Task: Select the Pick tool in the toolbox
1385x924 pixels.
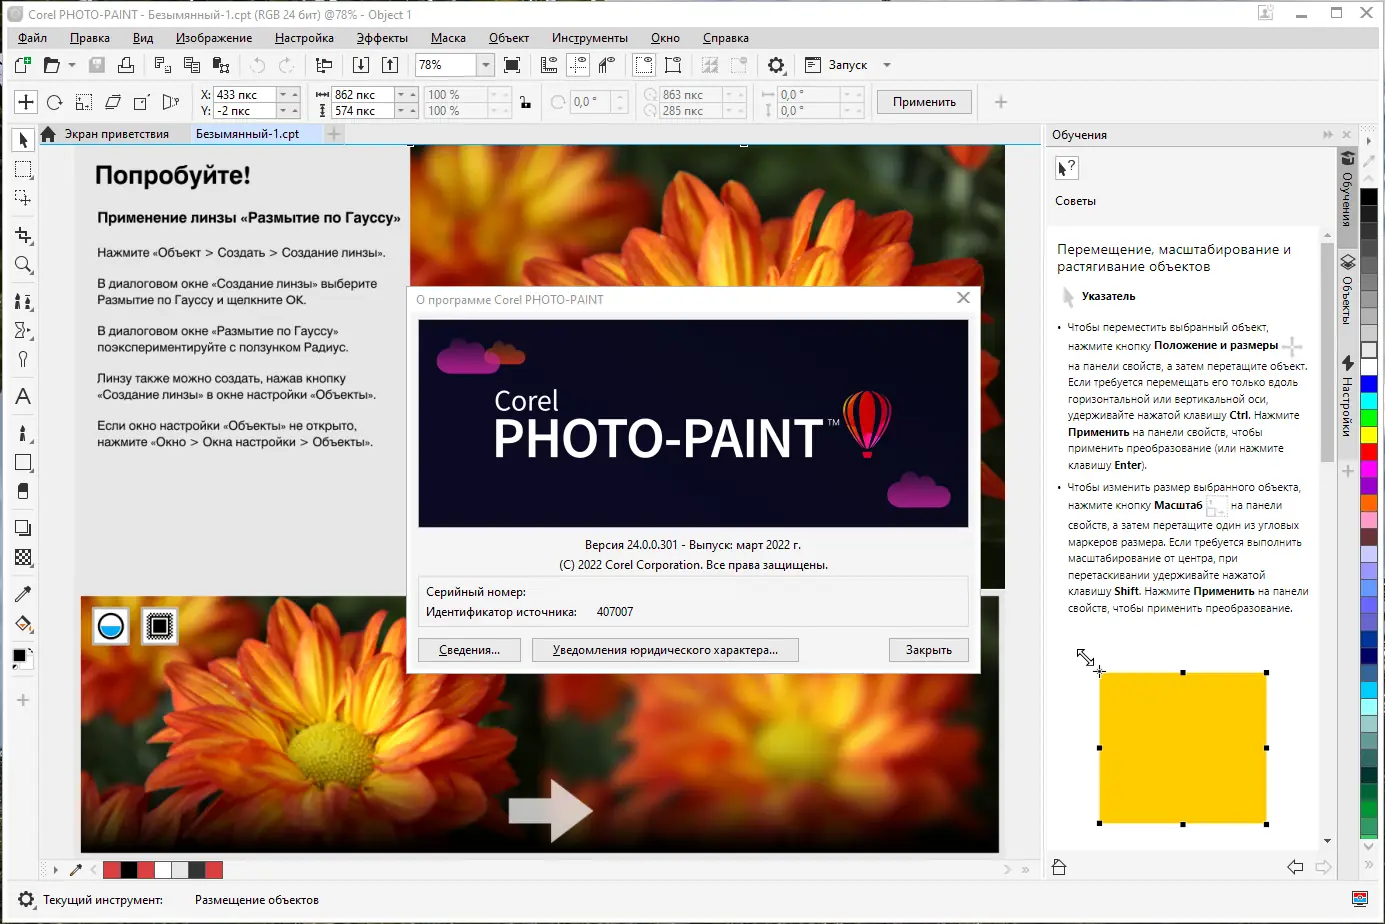Action: pos(22,140)
